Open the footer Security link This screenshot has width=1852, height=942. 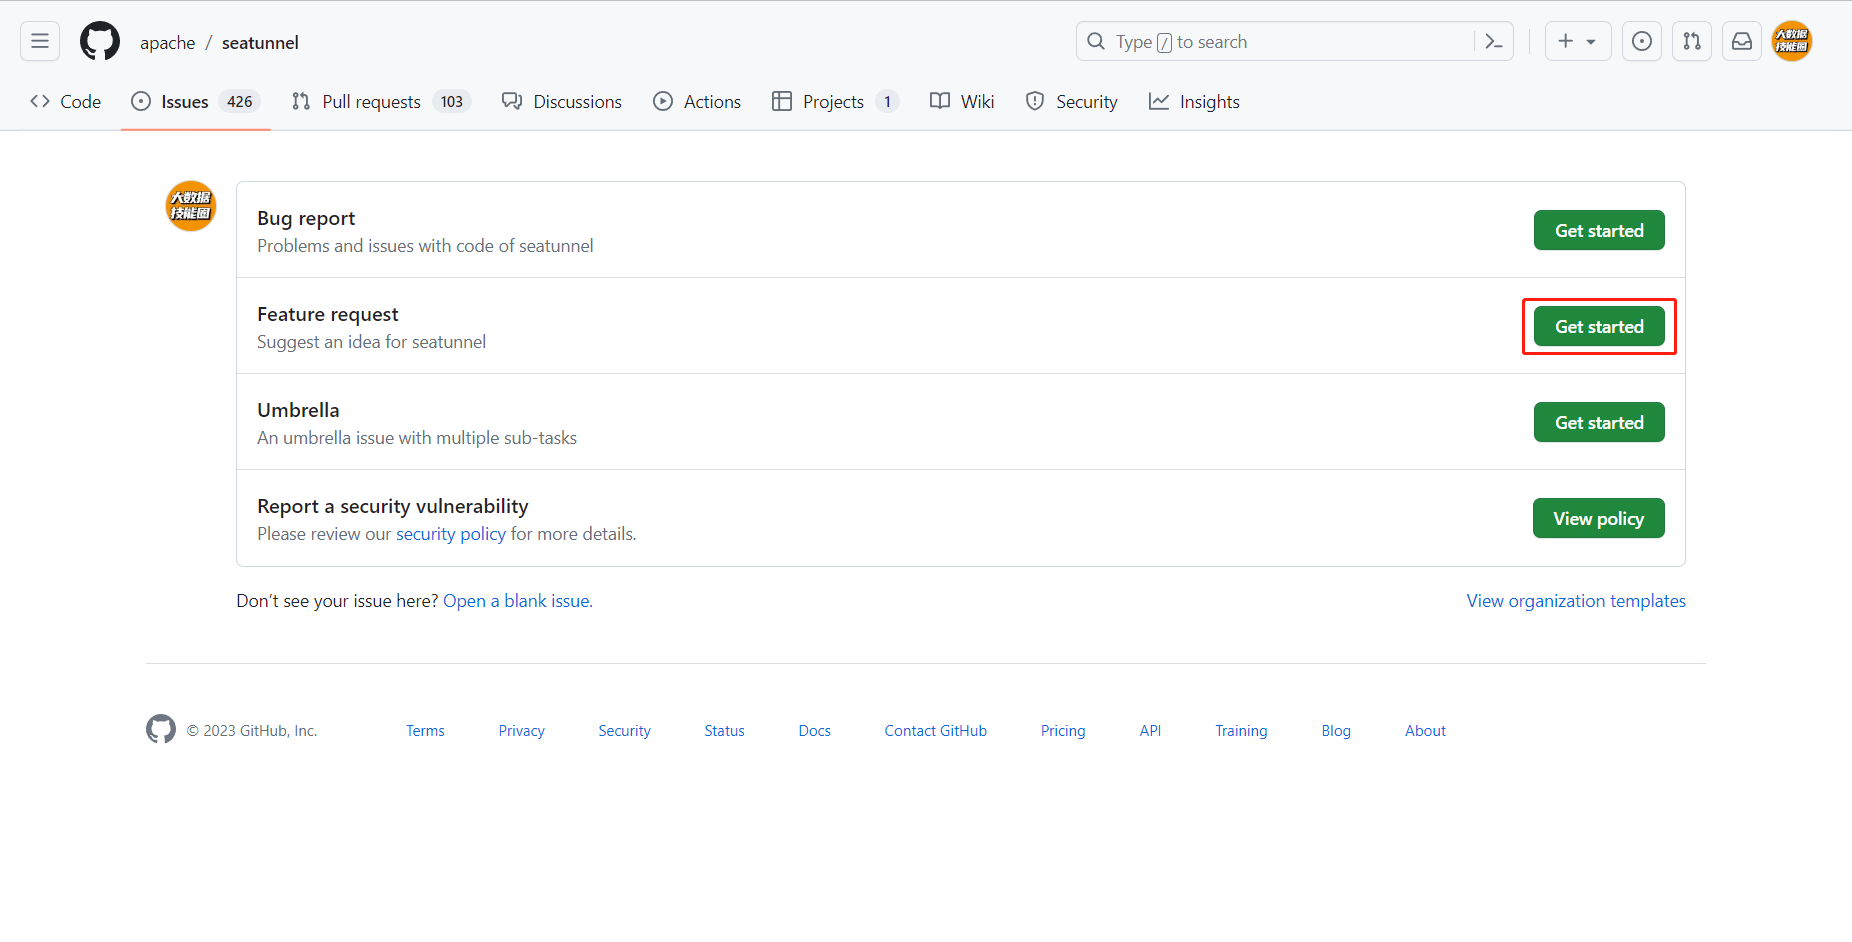[624, 731]
